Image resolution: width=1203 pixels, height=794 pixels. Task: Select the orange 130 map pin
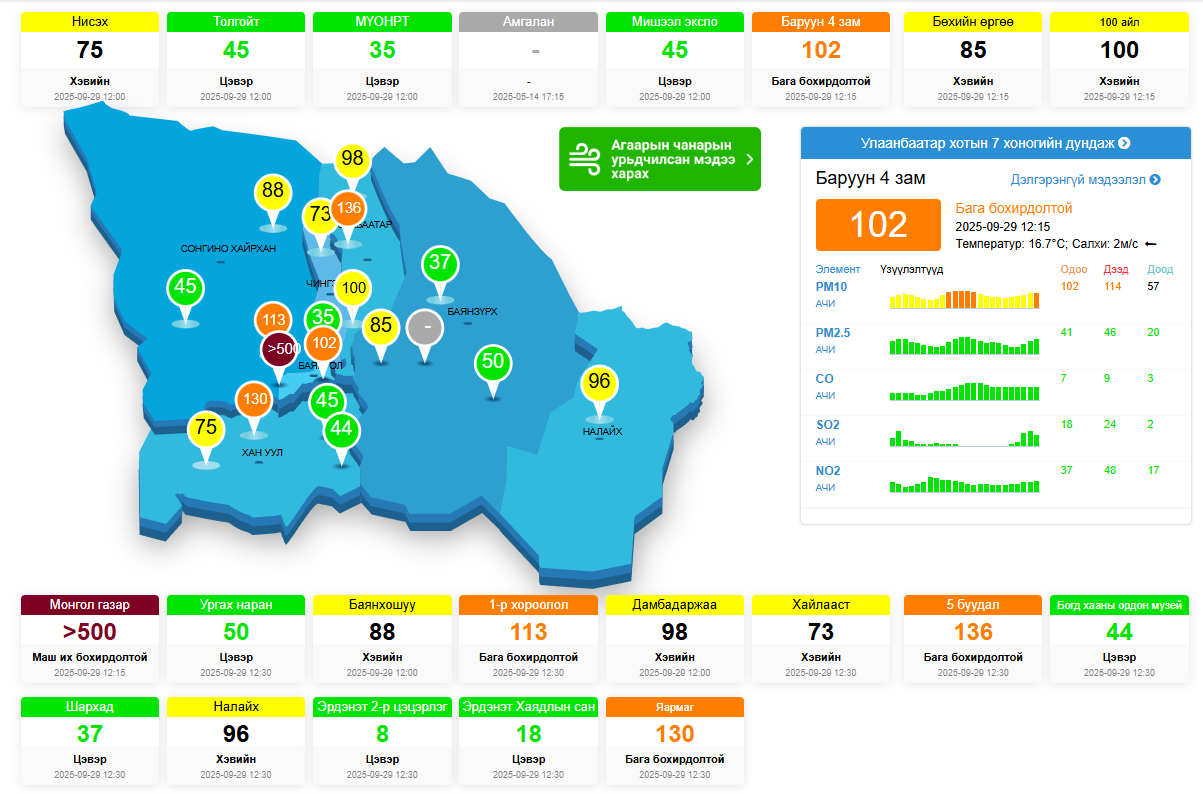point(254,399)
